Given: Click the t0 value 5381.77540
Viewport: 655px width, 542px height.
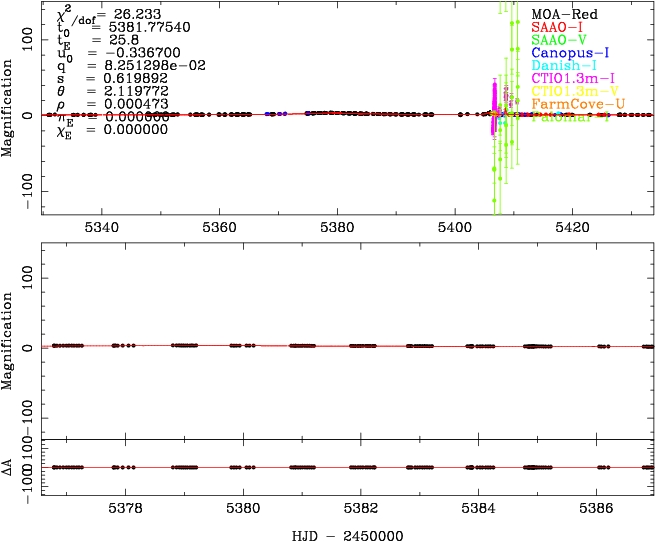Looking at the screenshot, I should (150, 27).
